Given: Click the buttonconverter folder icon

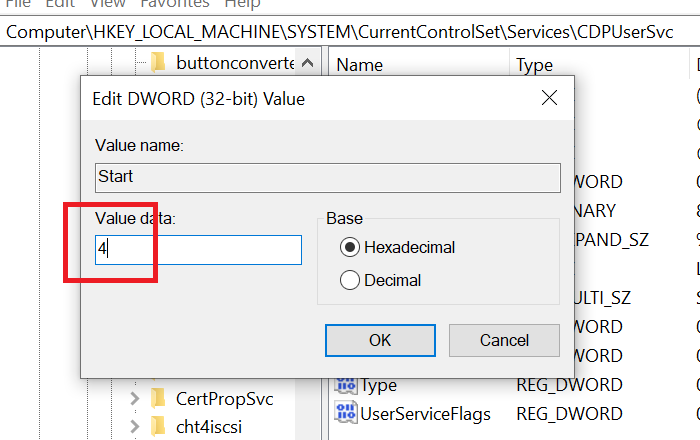Looking at the screenshot, I should pyautogui.click(x=157, y=64).
